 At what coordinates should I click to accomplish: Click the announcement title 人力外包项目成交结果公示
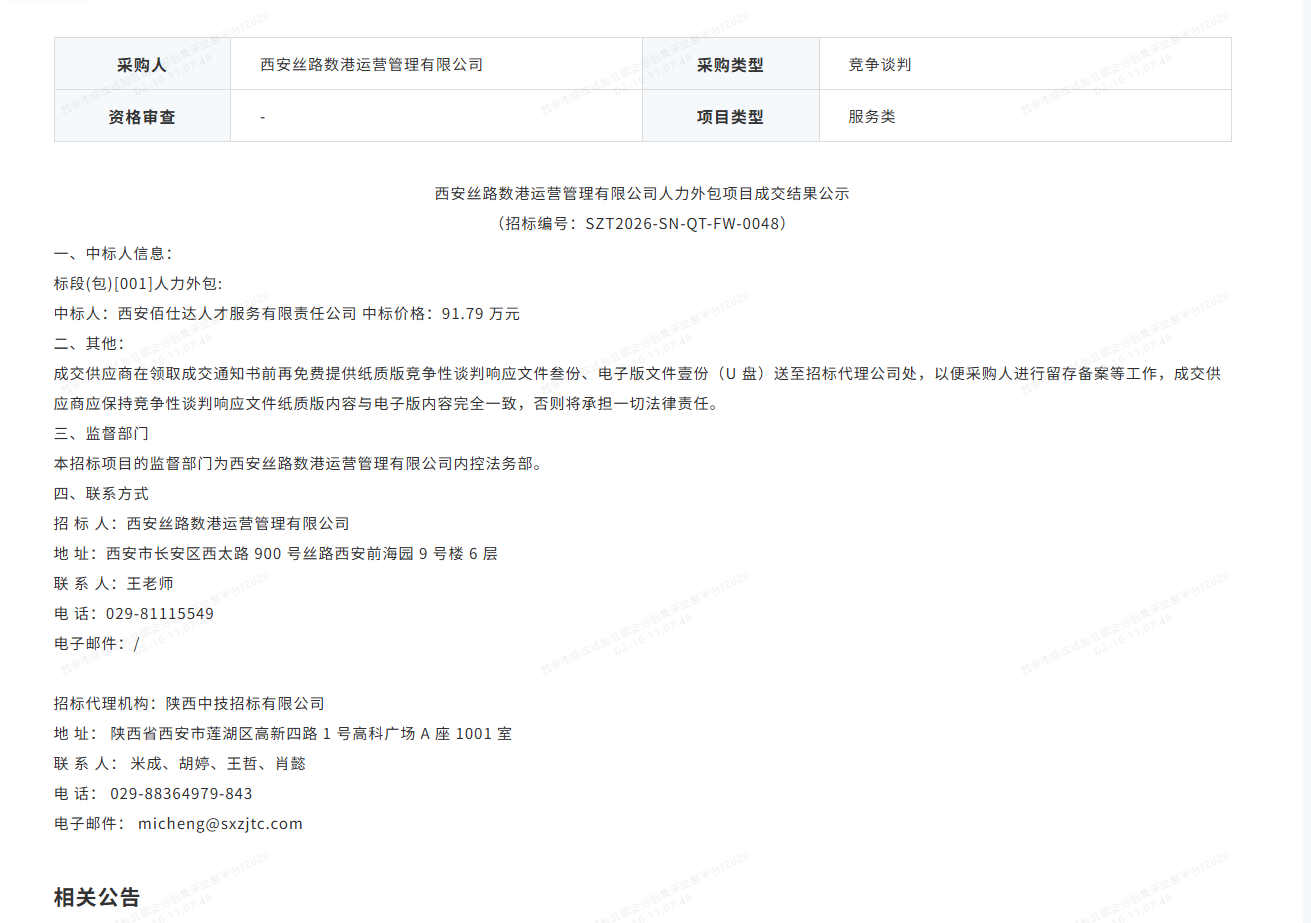641,194
